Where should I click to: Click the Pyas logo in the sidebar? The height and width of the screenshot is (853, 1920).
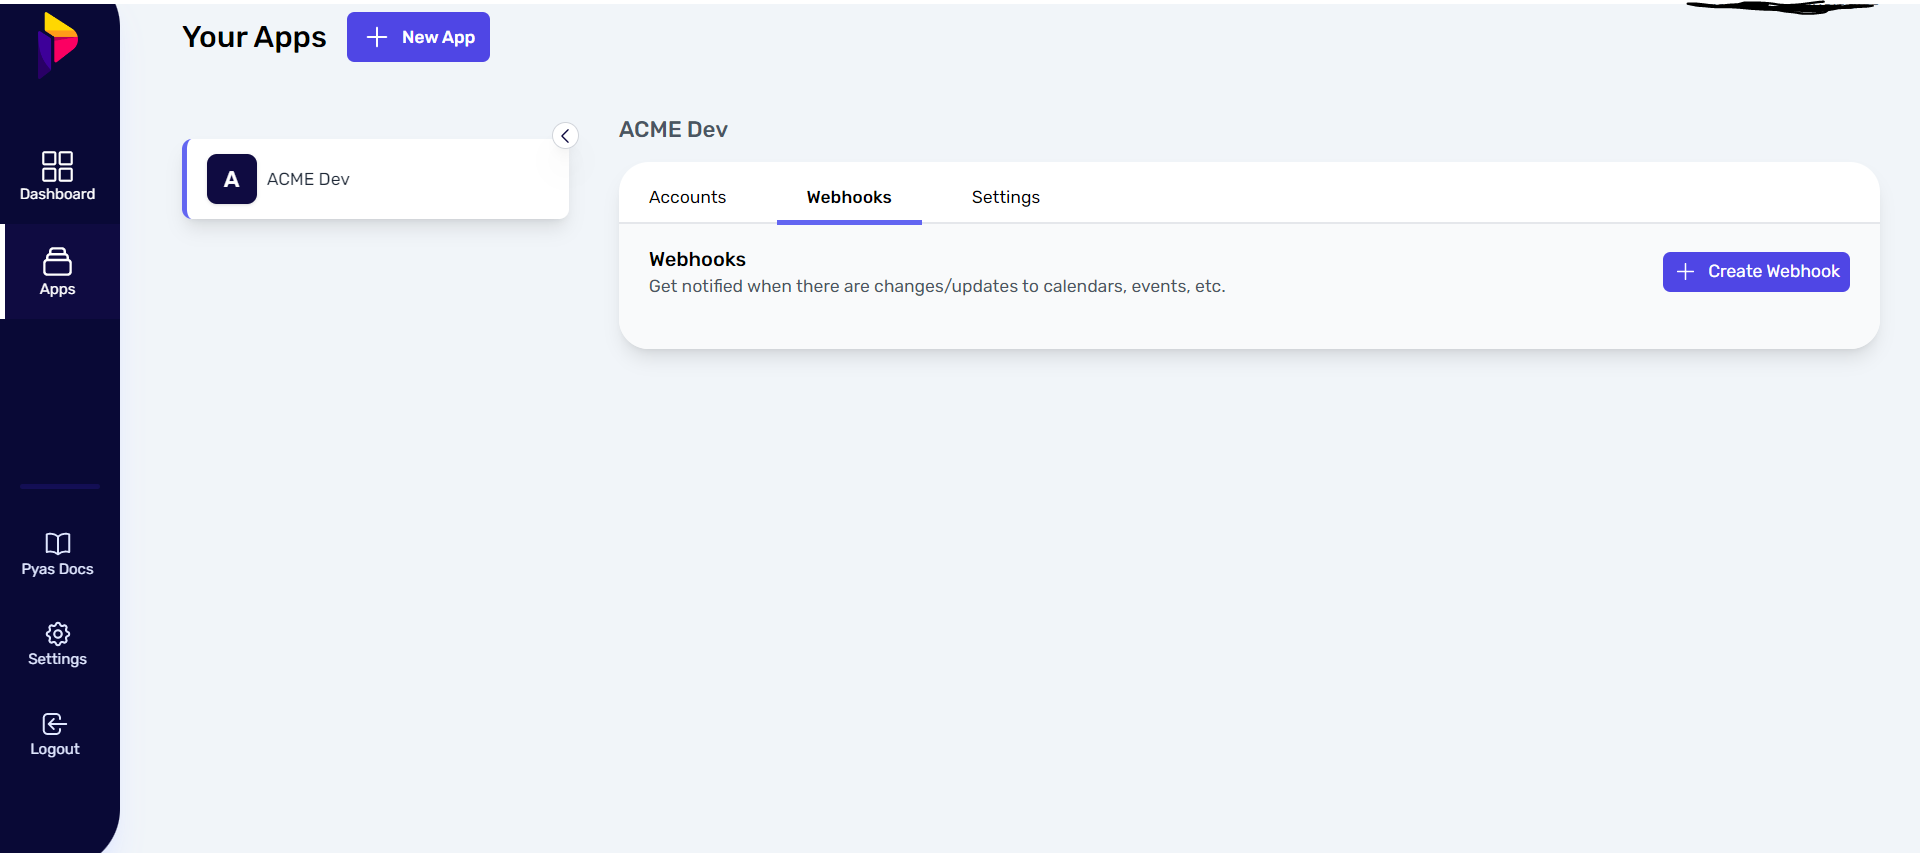point(57,44)
